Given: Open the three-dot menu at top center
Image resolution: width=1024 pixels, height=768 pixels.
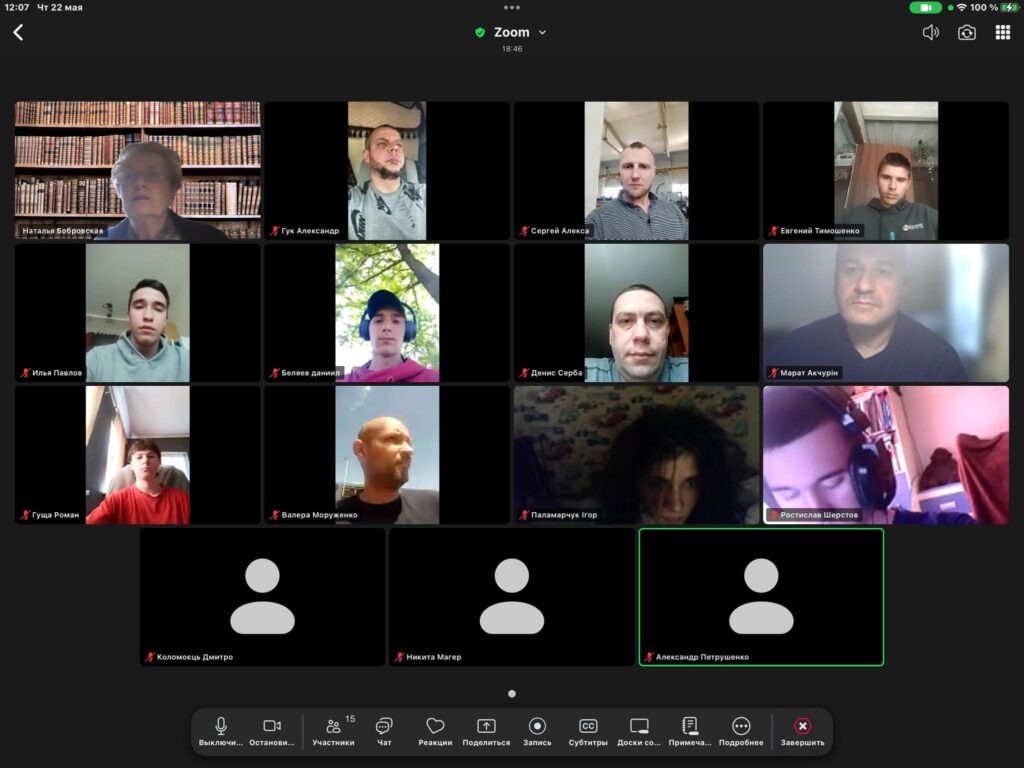Looking at the screenshot, I should (x=512, y=8).
